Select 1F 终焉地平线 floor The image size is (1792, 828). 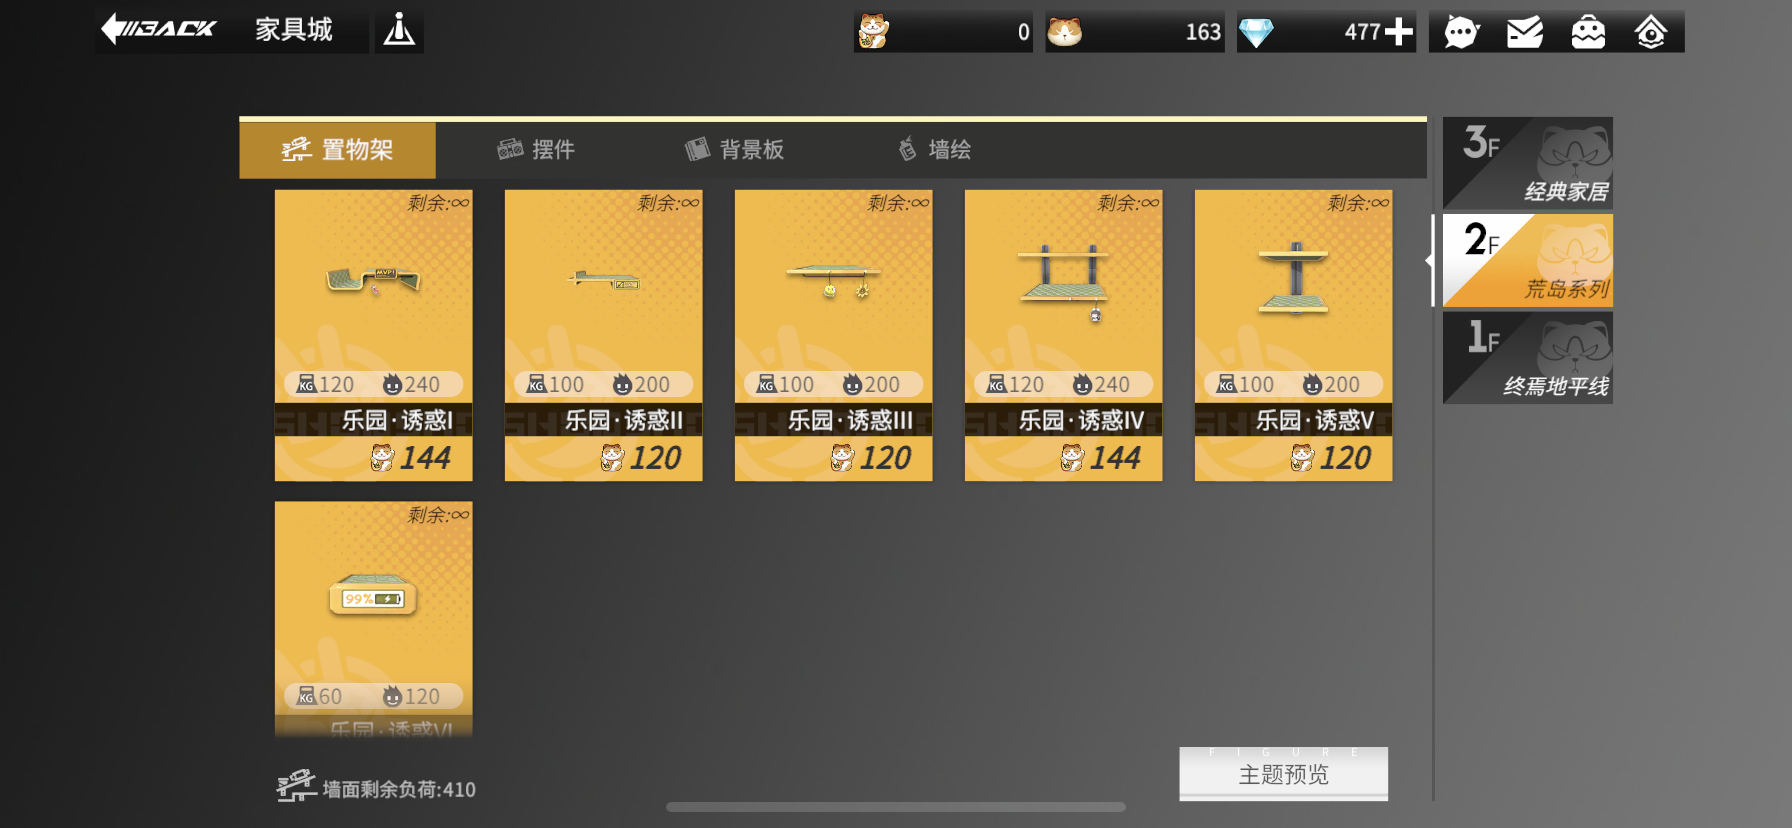point(1527,358)
